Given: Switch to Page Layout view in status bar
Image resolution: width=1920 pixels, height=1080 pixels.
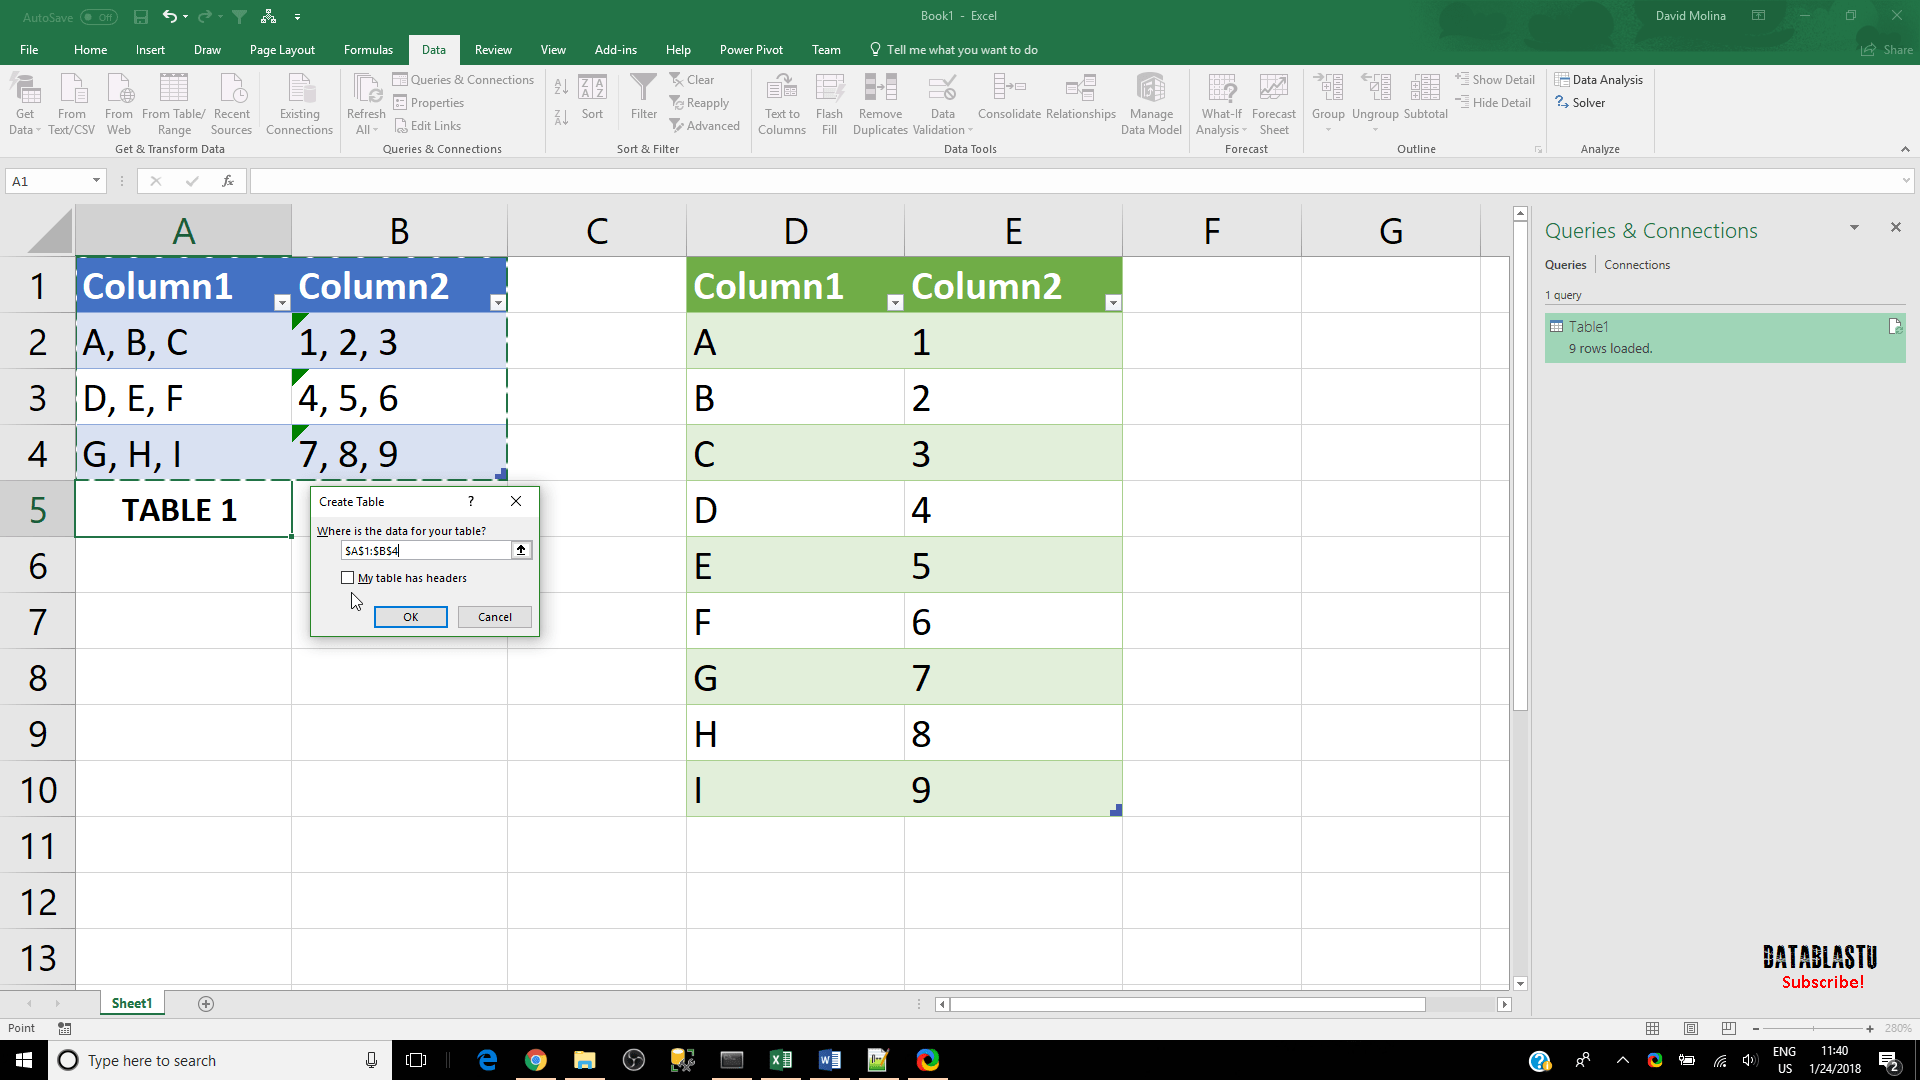Looking at the screenshot, I should pos(1691,1028).
